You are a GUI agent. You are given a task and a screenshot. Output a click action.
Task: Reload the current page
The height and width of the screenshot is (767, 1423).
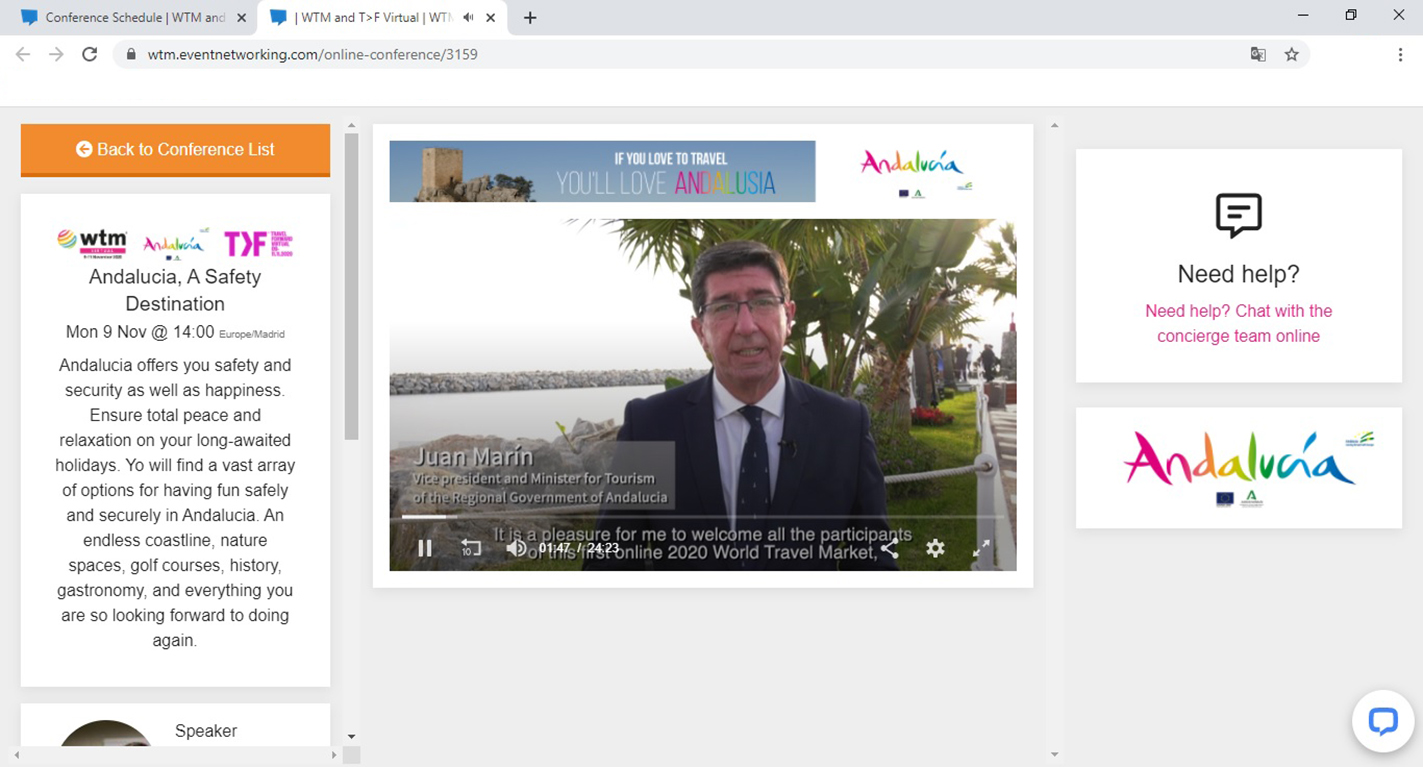(90, 55)
